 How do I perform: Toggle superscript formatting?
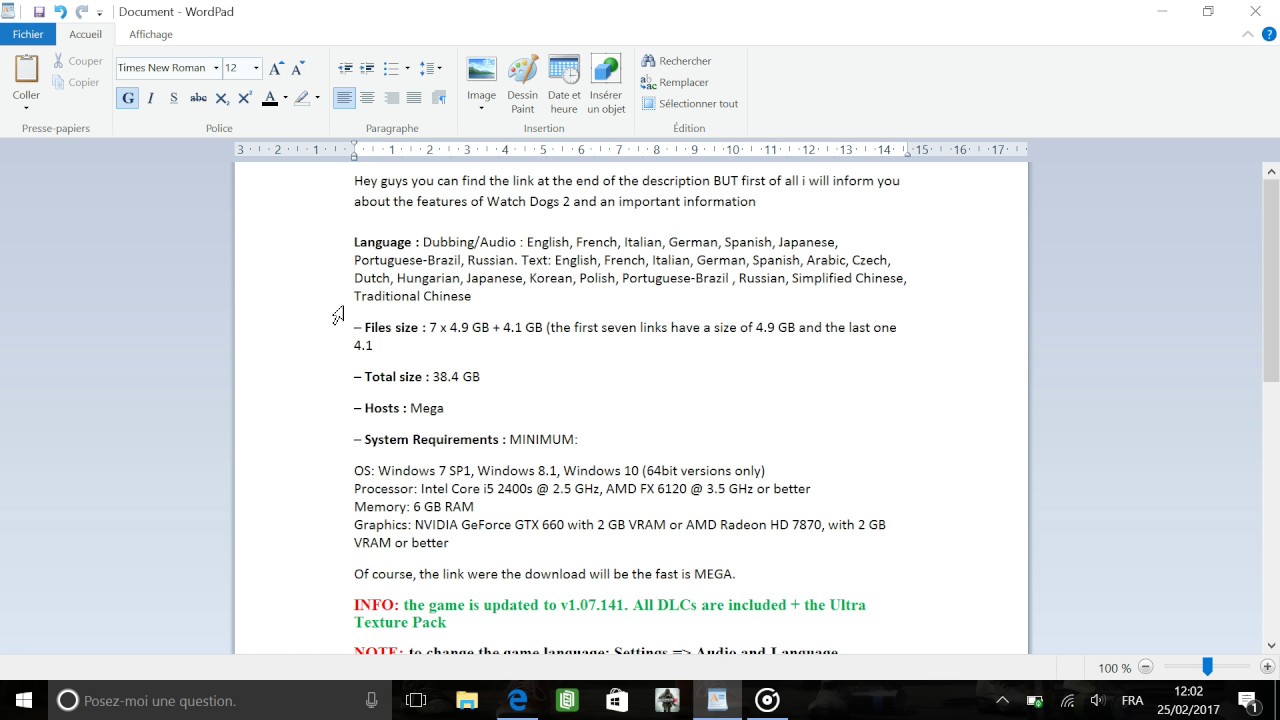click(244, 98)
